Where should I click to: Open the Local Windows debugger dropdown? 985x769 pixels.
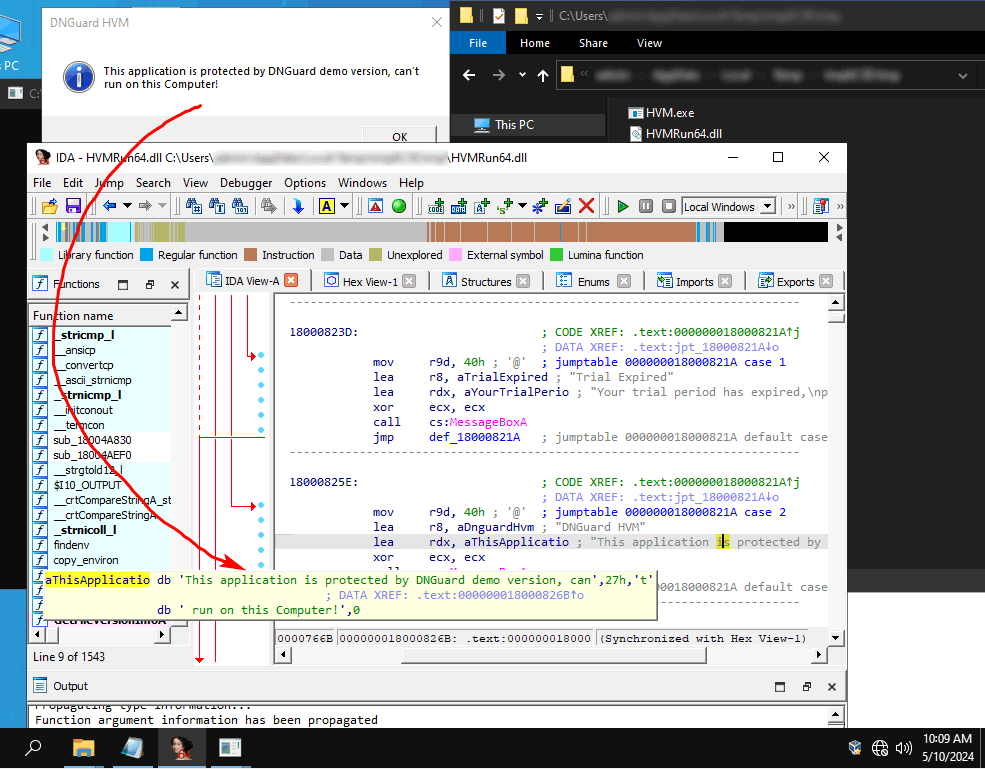coord(768,207)
